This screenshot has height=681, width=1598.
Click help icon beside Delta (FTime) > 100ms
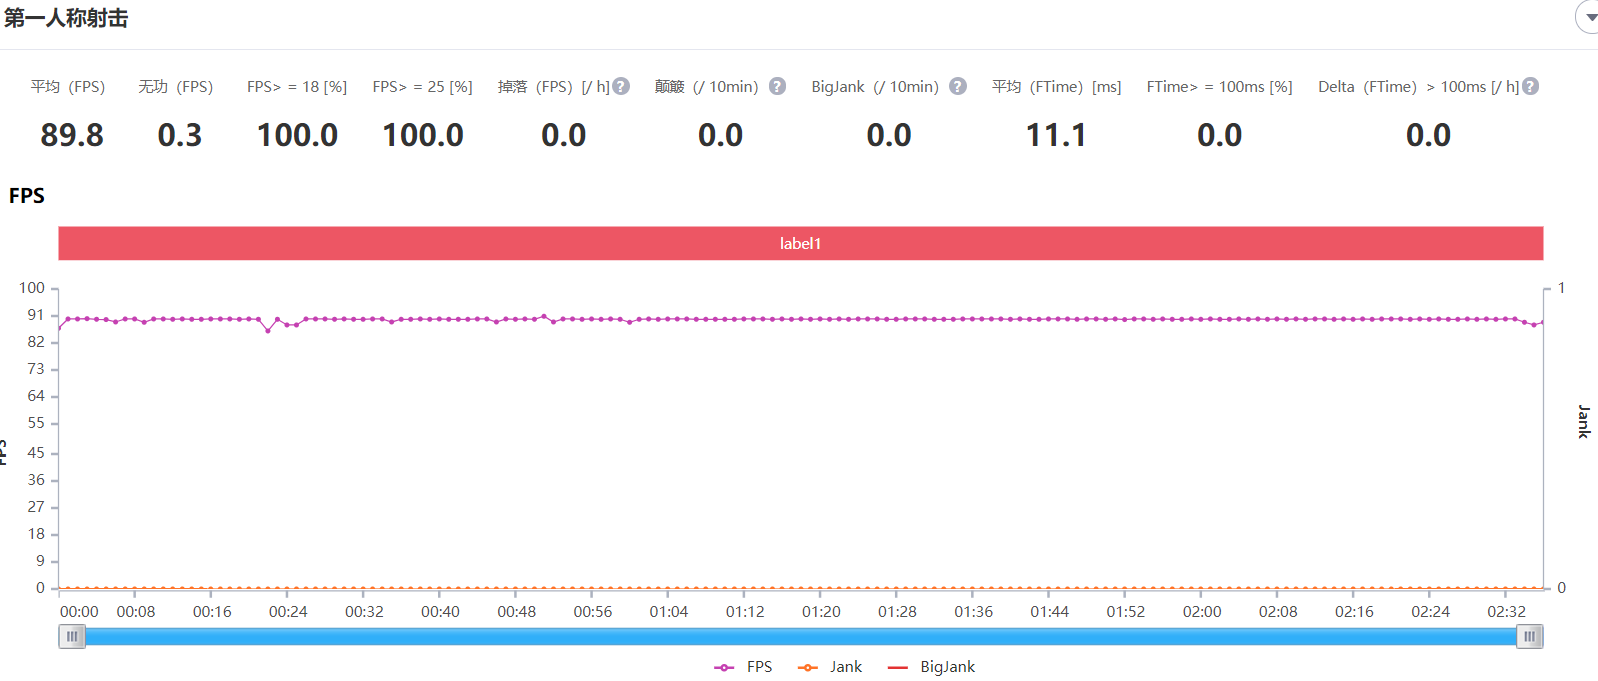1530,87
